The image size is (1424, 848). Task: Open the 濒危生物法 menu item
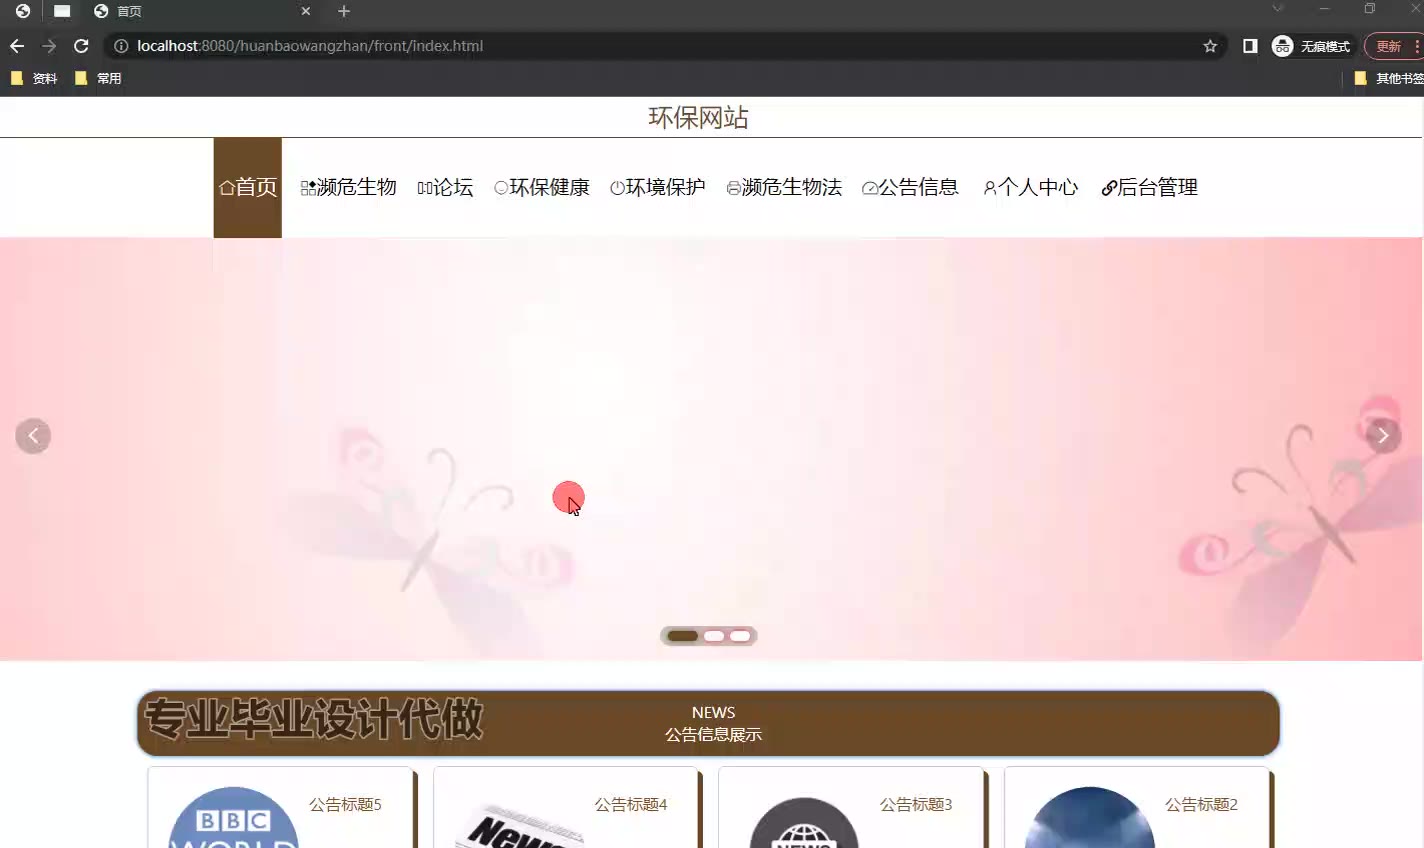[784, 187]
